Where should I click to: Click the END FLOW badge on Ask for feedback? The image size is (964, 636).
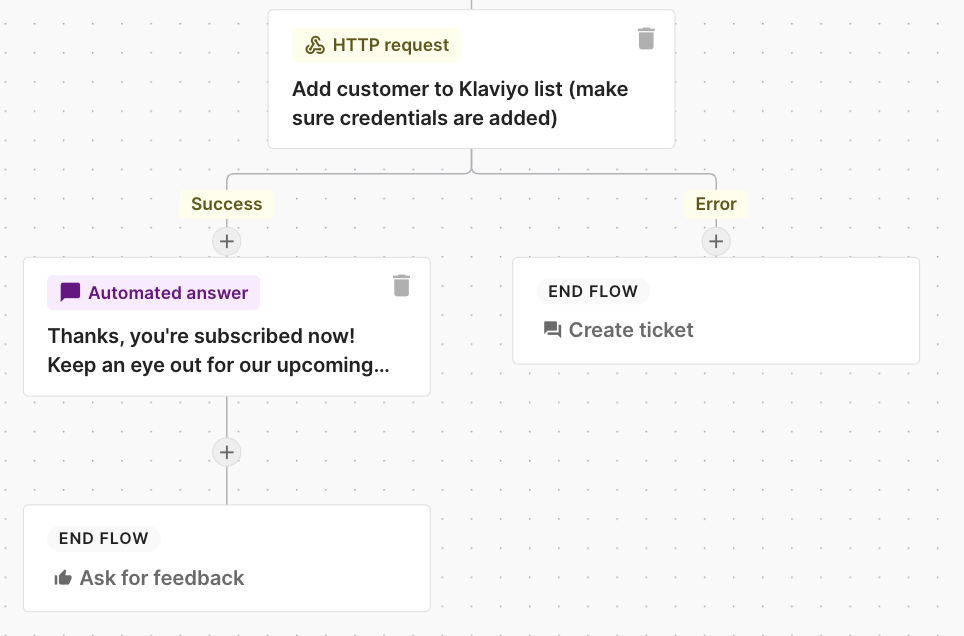coord(104,538)
